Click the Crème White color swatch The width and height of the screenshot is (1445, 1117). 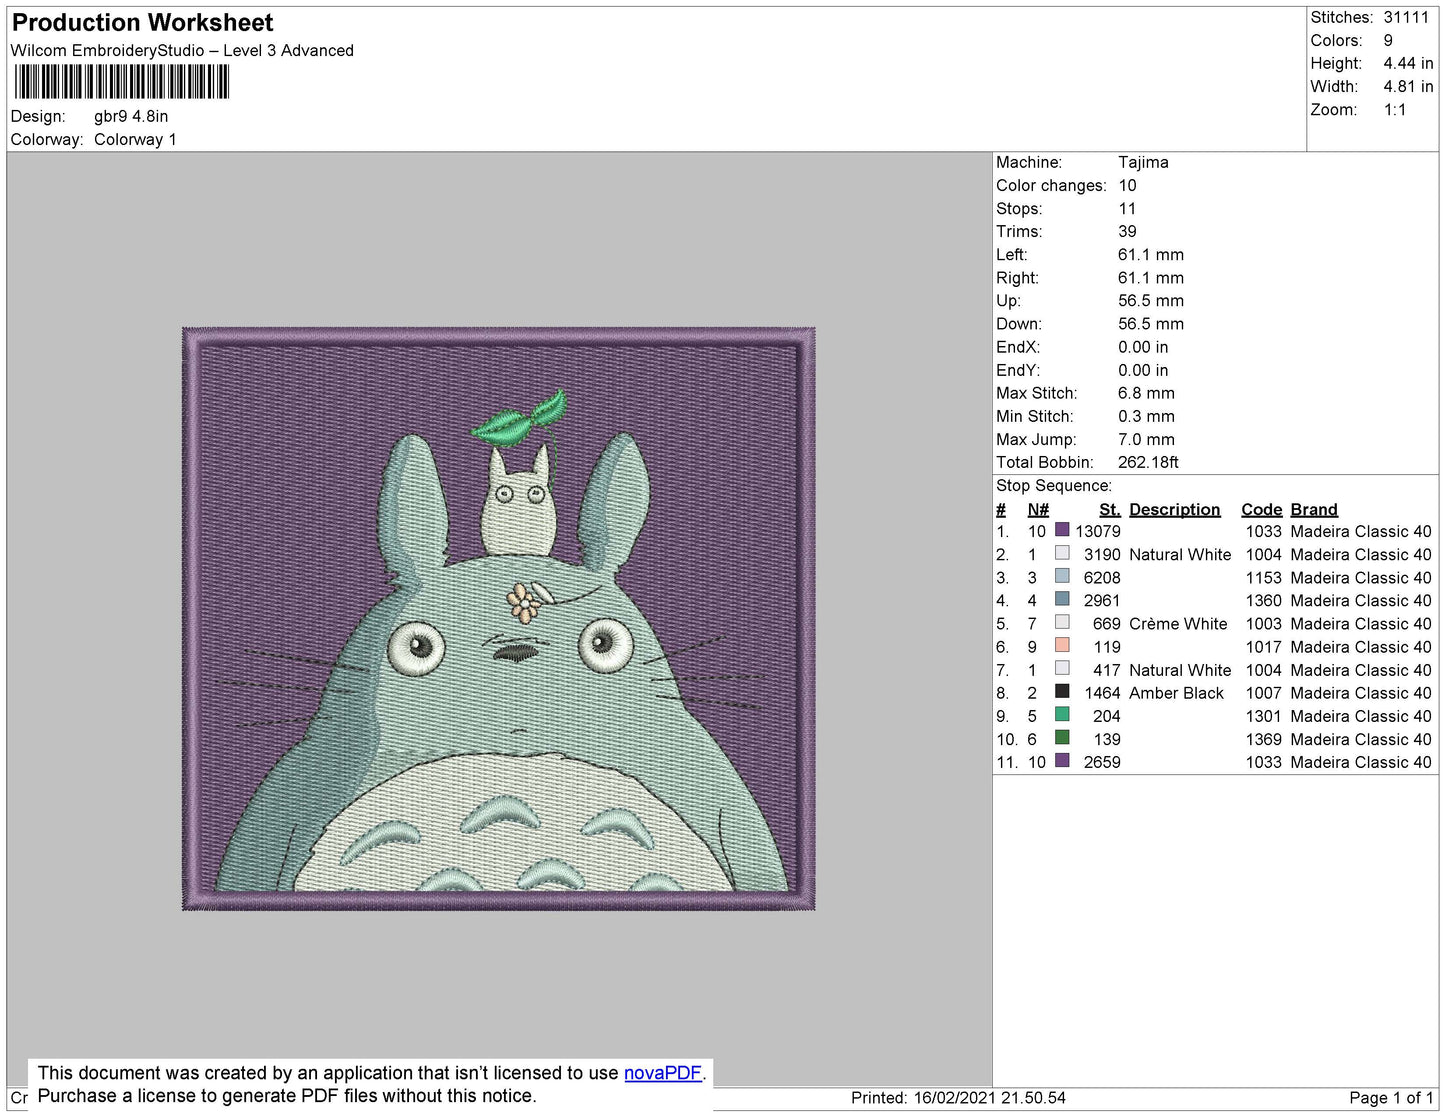[1062, 623]
